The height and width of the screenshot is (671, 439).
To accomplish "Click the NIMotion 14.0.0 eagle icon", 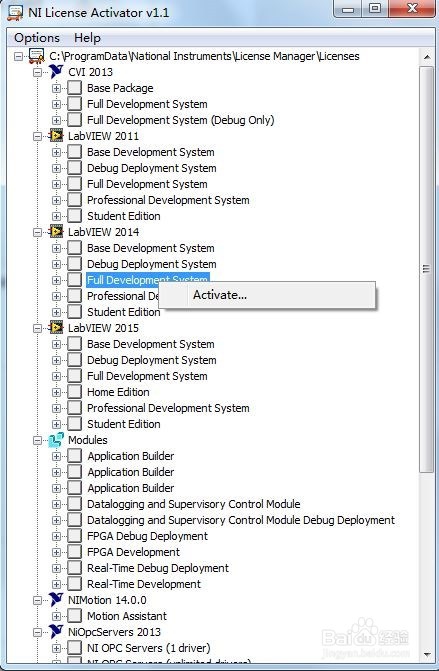I will [x=56, y=600].
